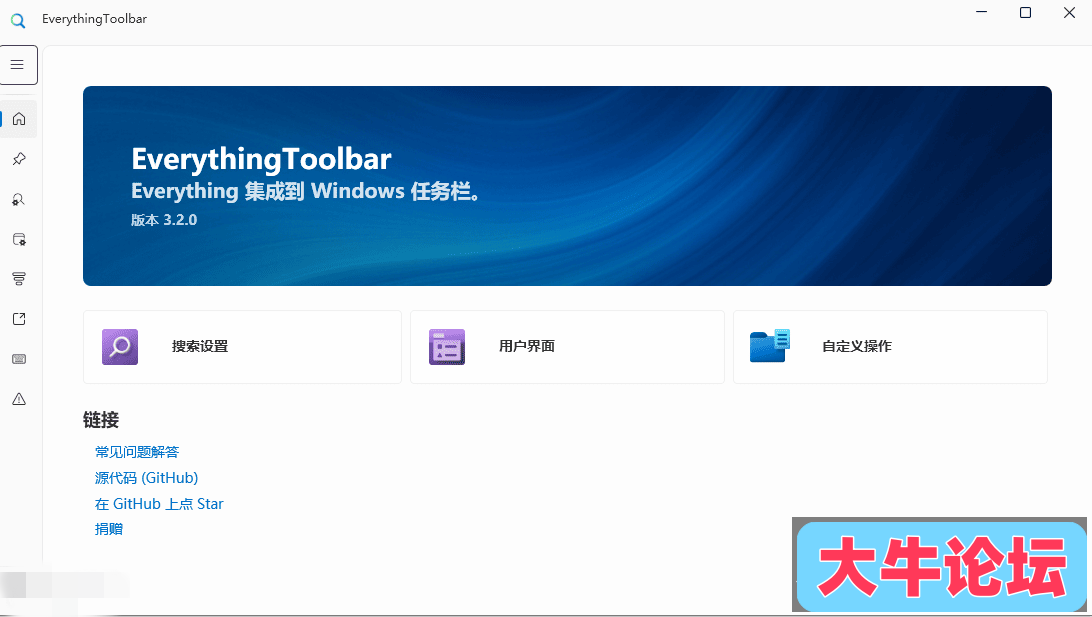This screenshot has height=617, width=1092.
Task: Click the blue folder icon on 自定义操作 card
Action: click(x=770, y=346)
